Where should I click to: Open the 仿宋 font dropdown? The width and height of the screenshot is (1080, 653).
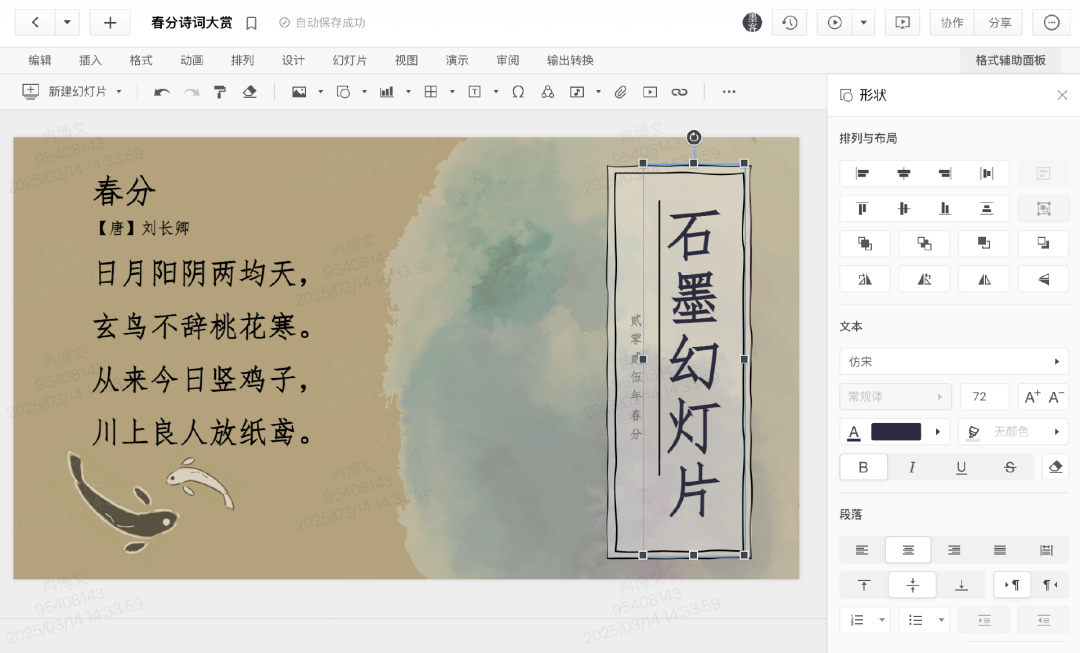(x=953, y=361)
